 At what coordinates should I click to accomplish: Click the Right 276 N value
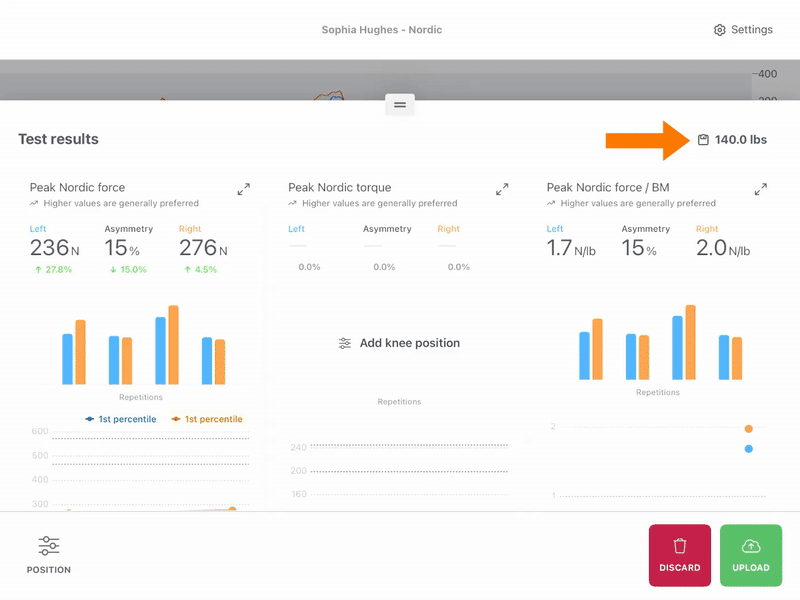coord(203,248)
